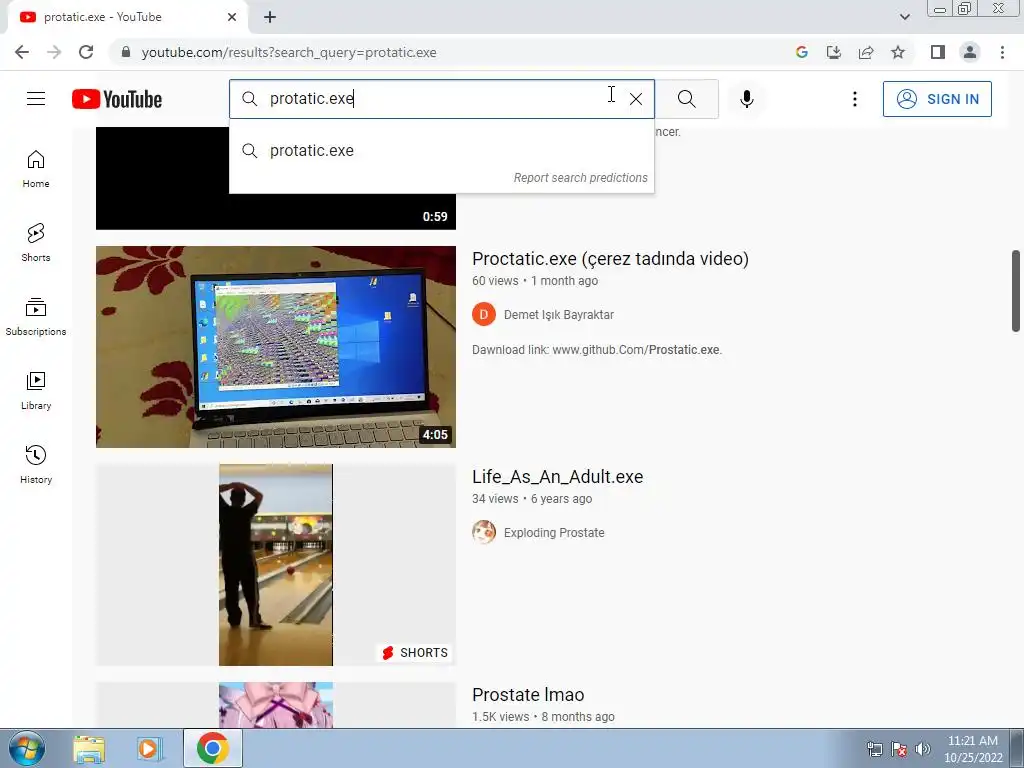Click the browser forward arrow
Image resolution: width=1024 pixels, height=768 pixels.
click(54, 52)
